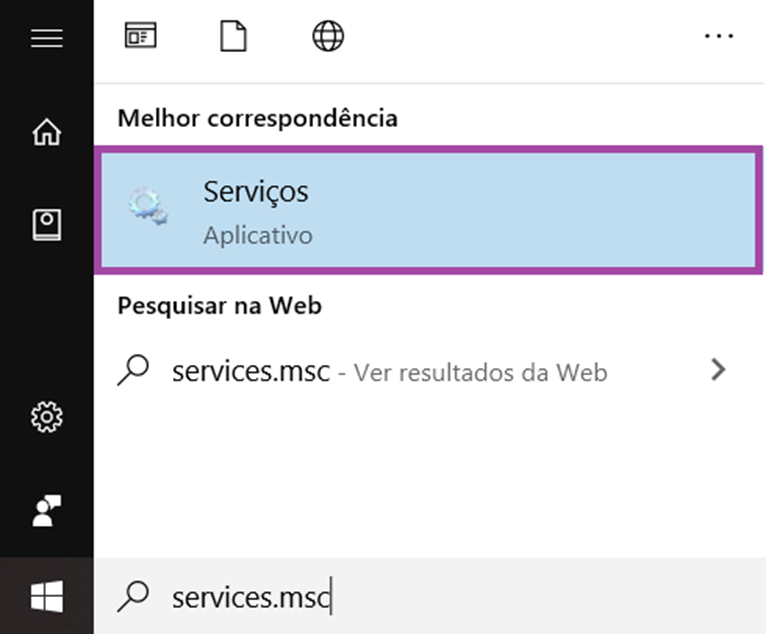Open Settings gear in sidebar
The image size is (766, 634).
point(47,417)
